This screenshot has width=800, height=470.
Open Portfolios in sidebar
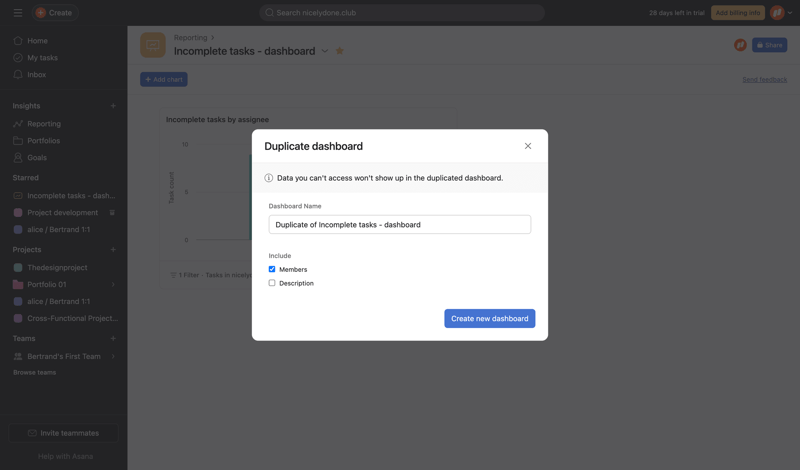click(x=43, y=140)
